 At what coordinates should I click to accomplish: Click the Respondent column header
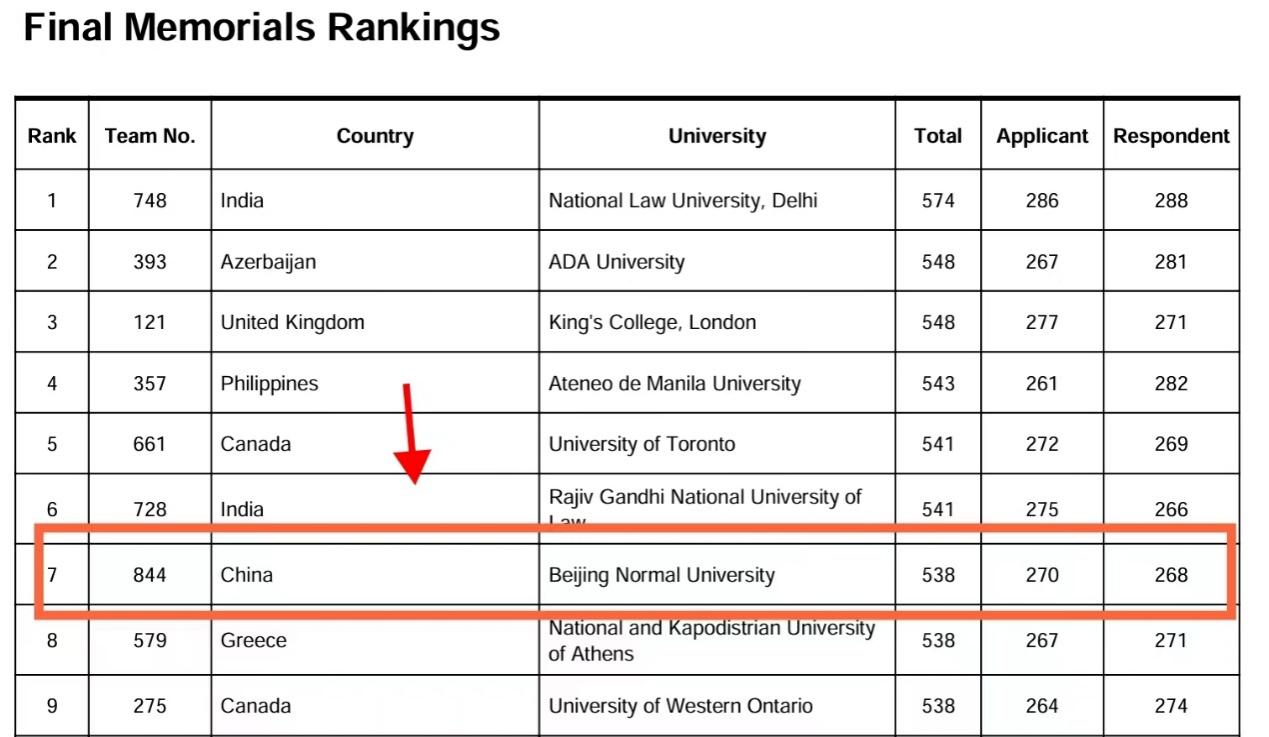click(x=1171, y=136)
